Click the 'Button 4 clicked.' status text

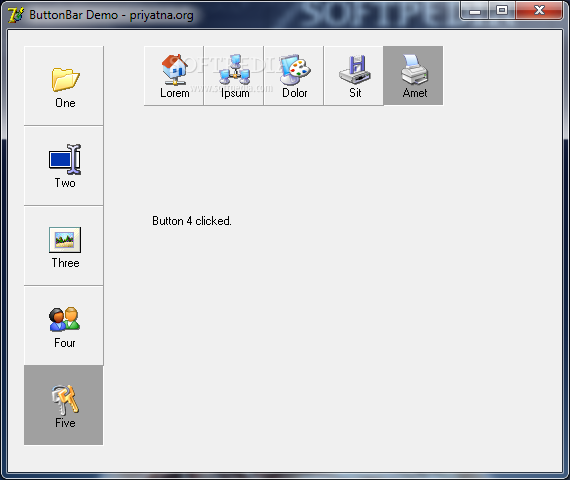(192, 221)
